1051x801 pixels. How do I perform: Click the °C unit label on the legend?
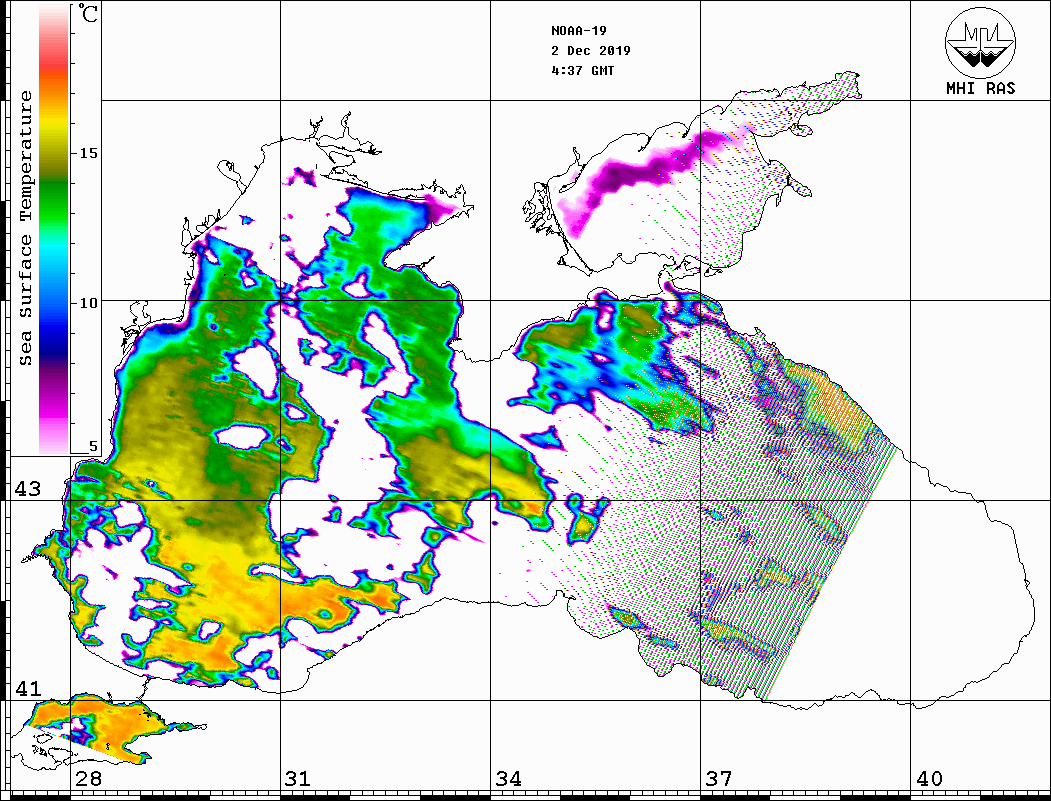(x=87, y=13)
